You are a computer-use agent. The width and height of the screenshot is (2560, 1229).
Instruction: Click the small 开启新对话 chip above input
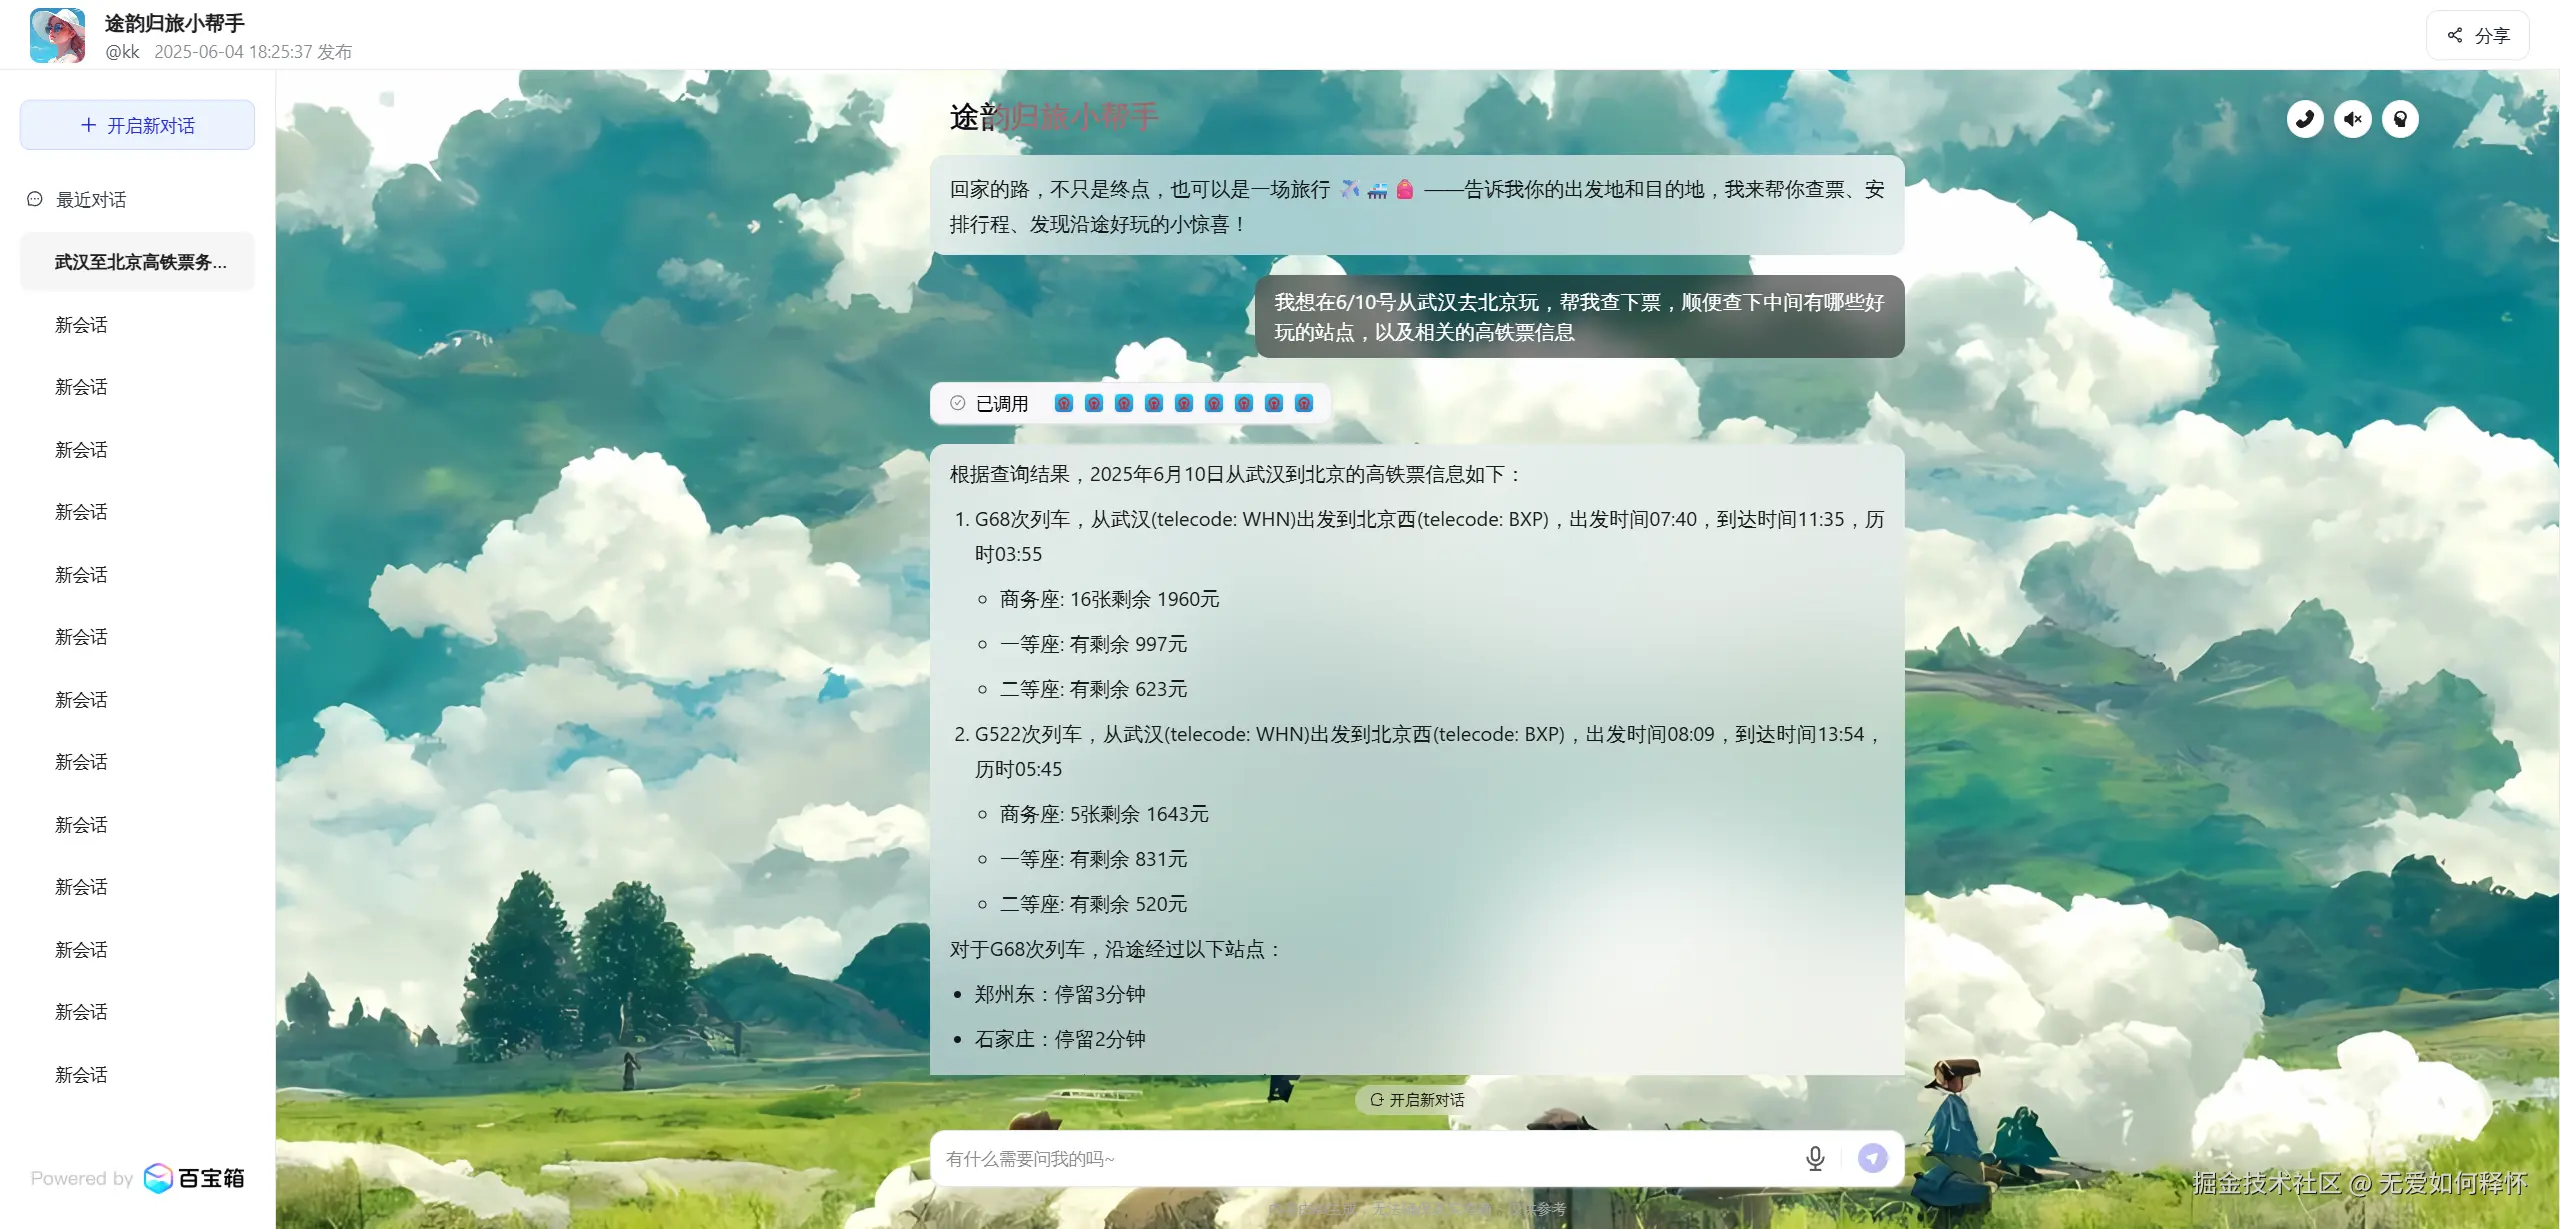click(1416, 1100)
